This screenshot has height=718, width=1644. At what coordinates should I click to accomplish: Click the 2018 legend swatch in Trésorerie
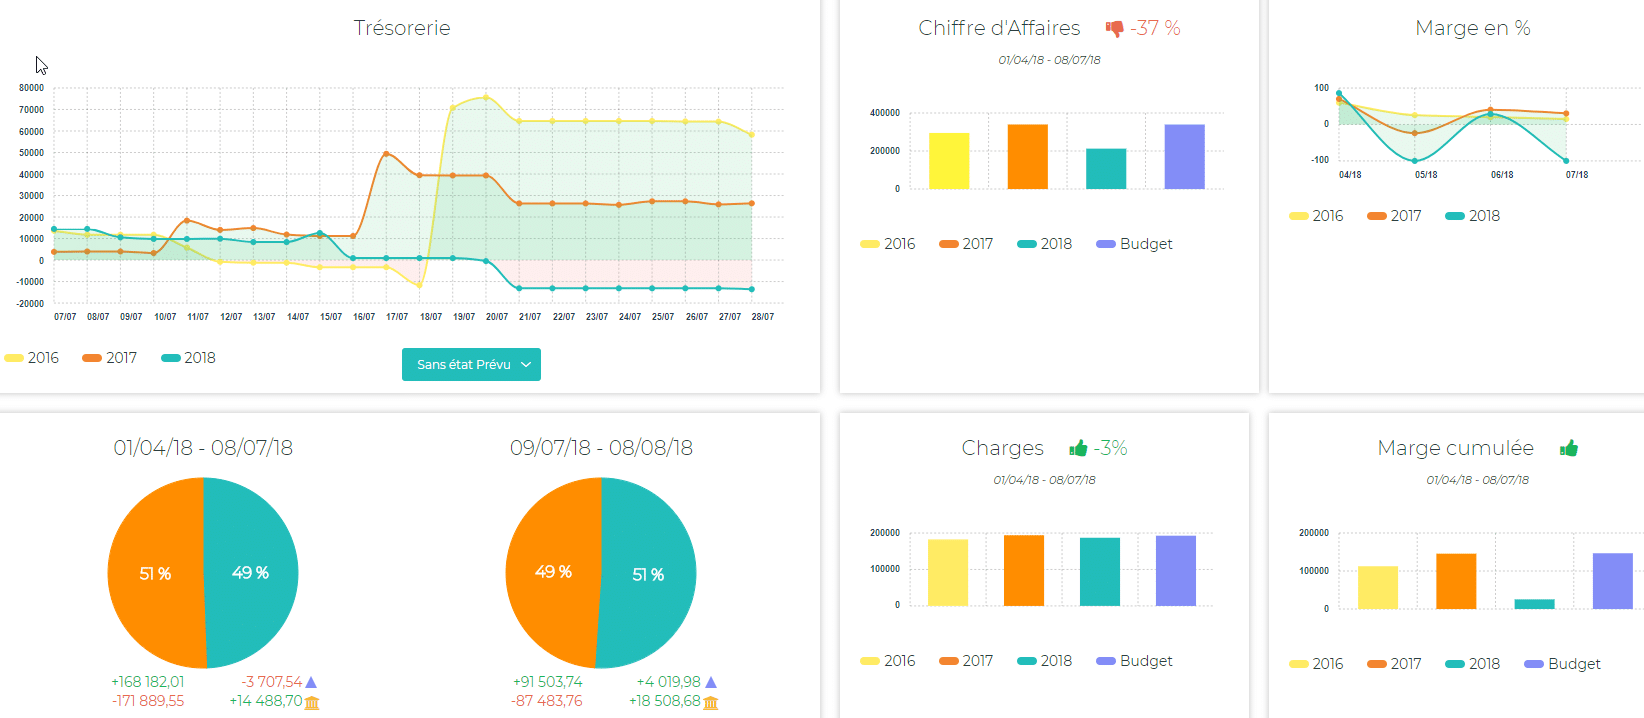pyautogui.click(x=171, y=358)
